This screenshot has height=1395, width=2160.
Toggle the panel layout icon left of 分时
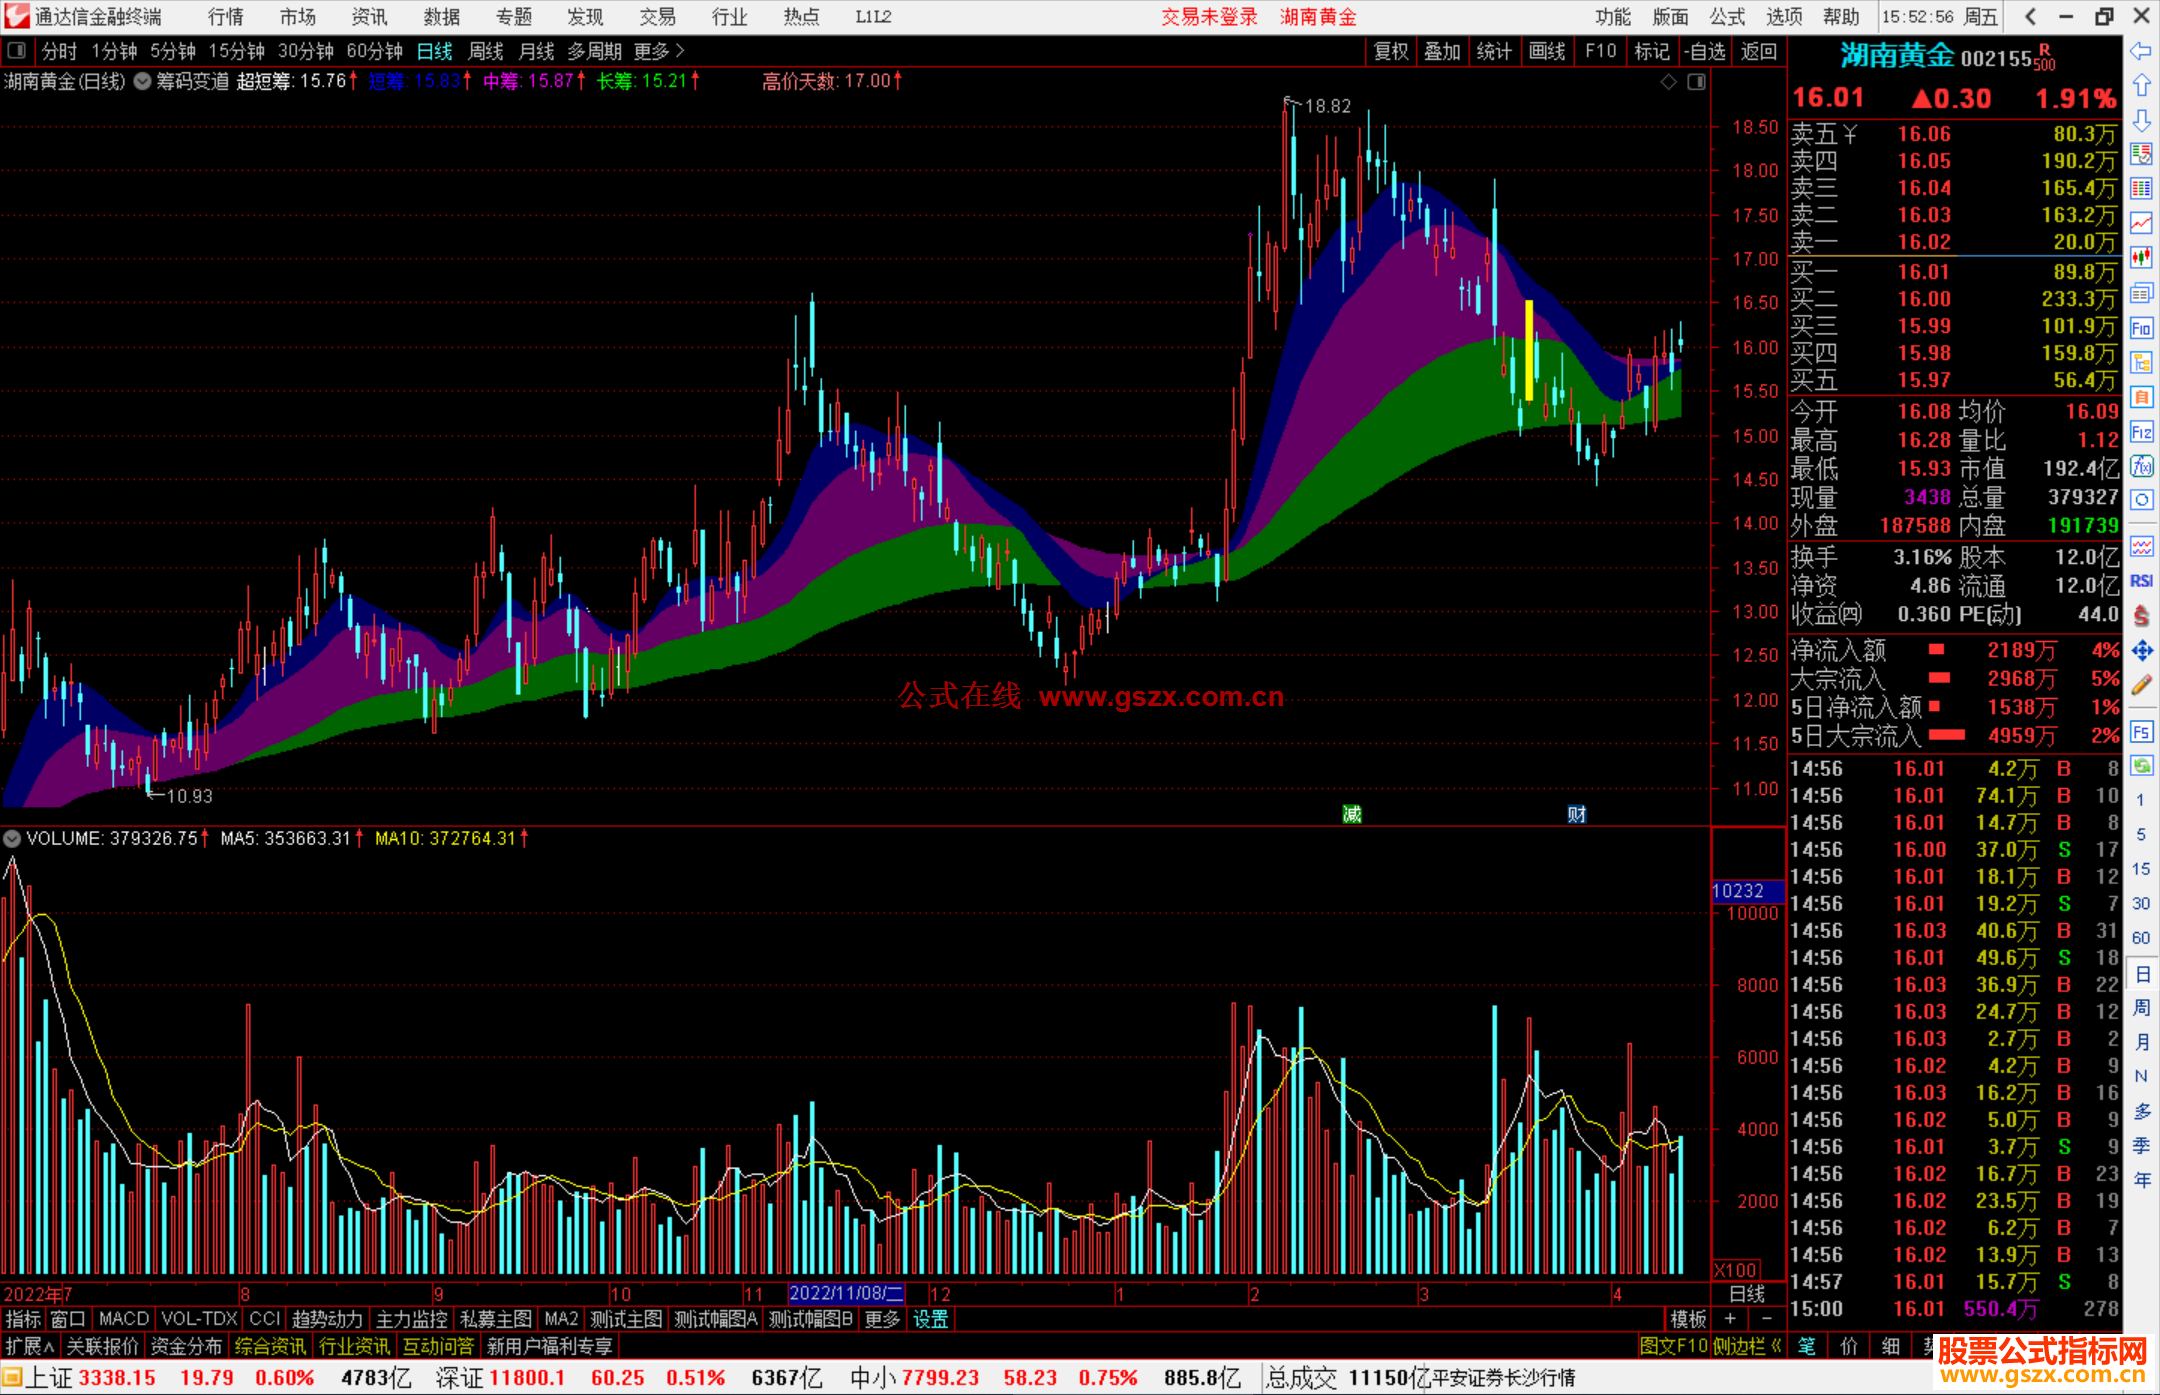[x=17, y=51]
